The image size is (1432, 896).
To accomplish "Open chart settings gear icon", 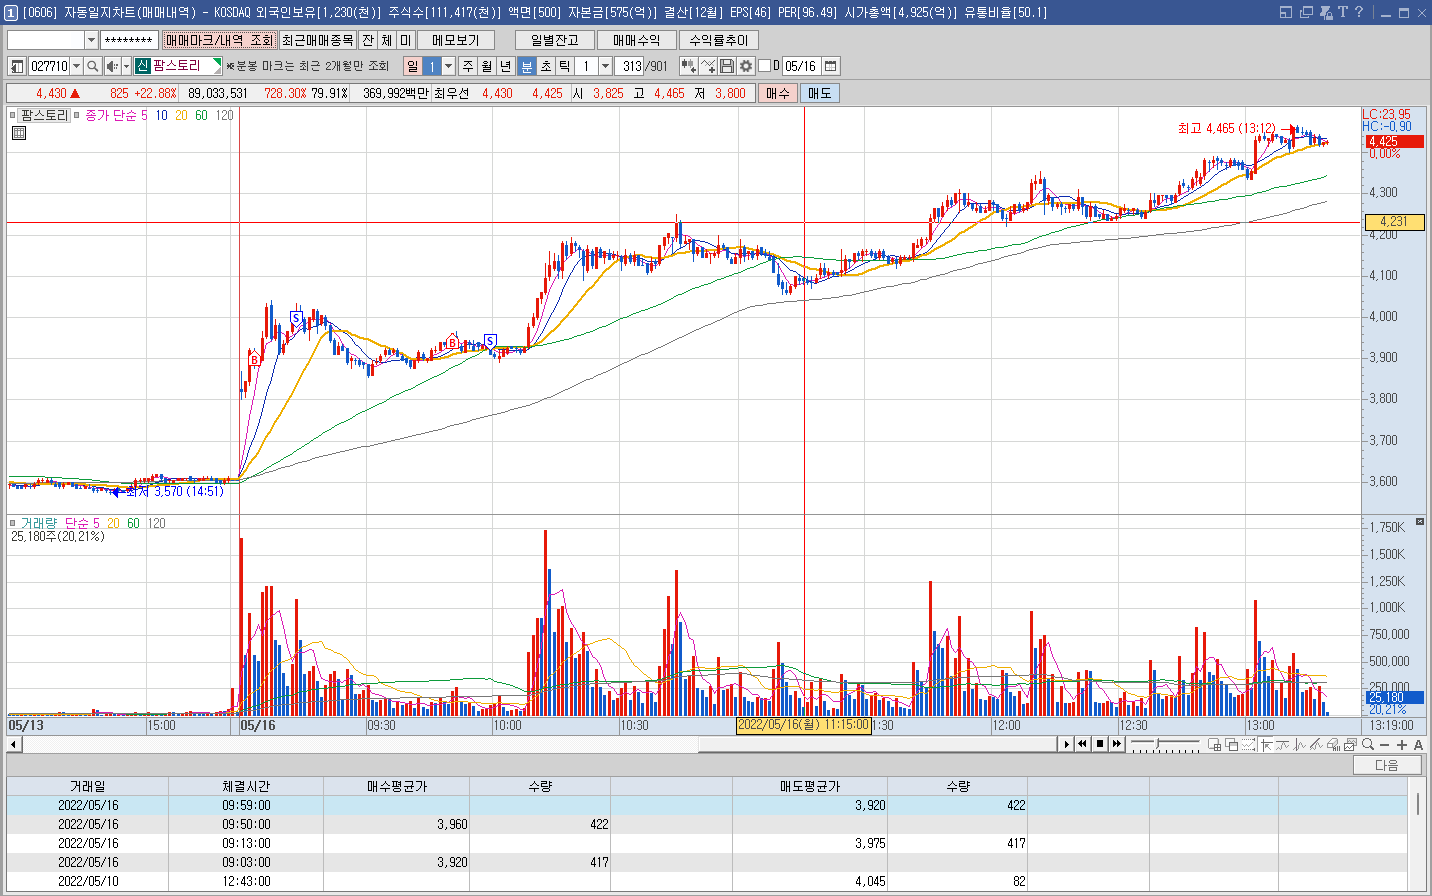I will pos(746,66).
